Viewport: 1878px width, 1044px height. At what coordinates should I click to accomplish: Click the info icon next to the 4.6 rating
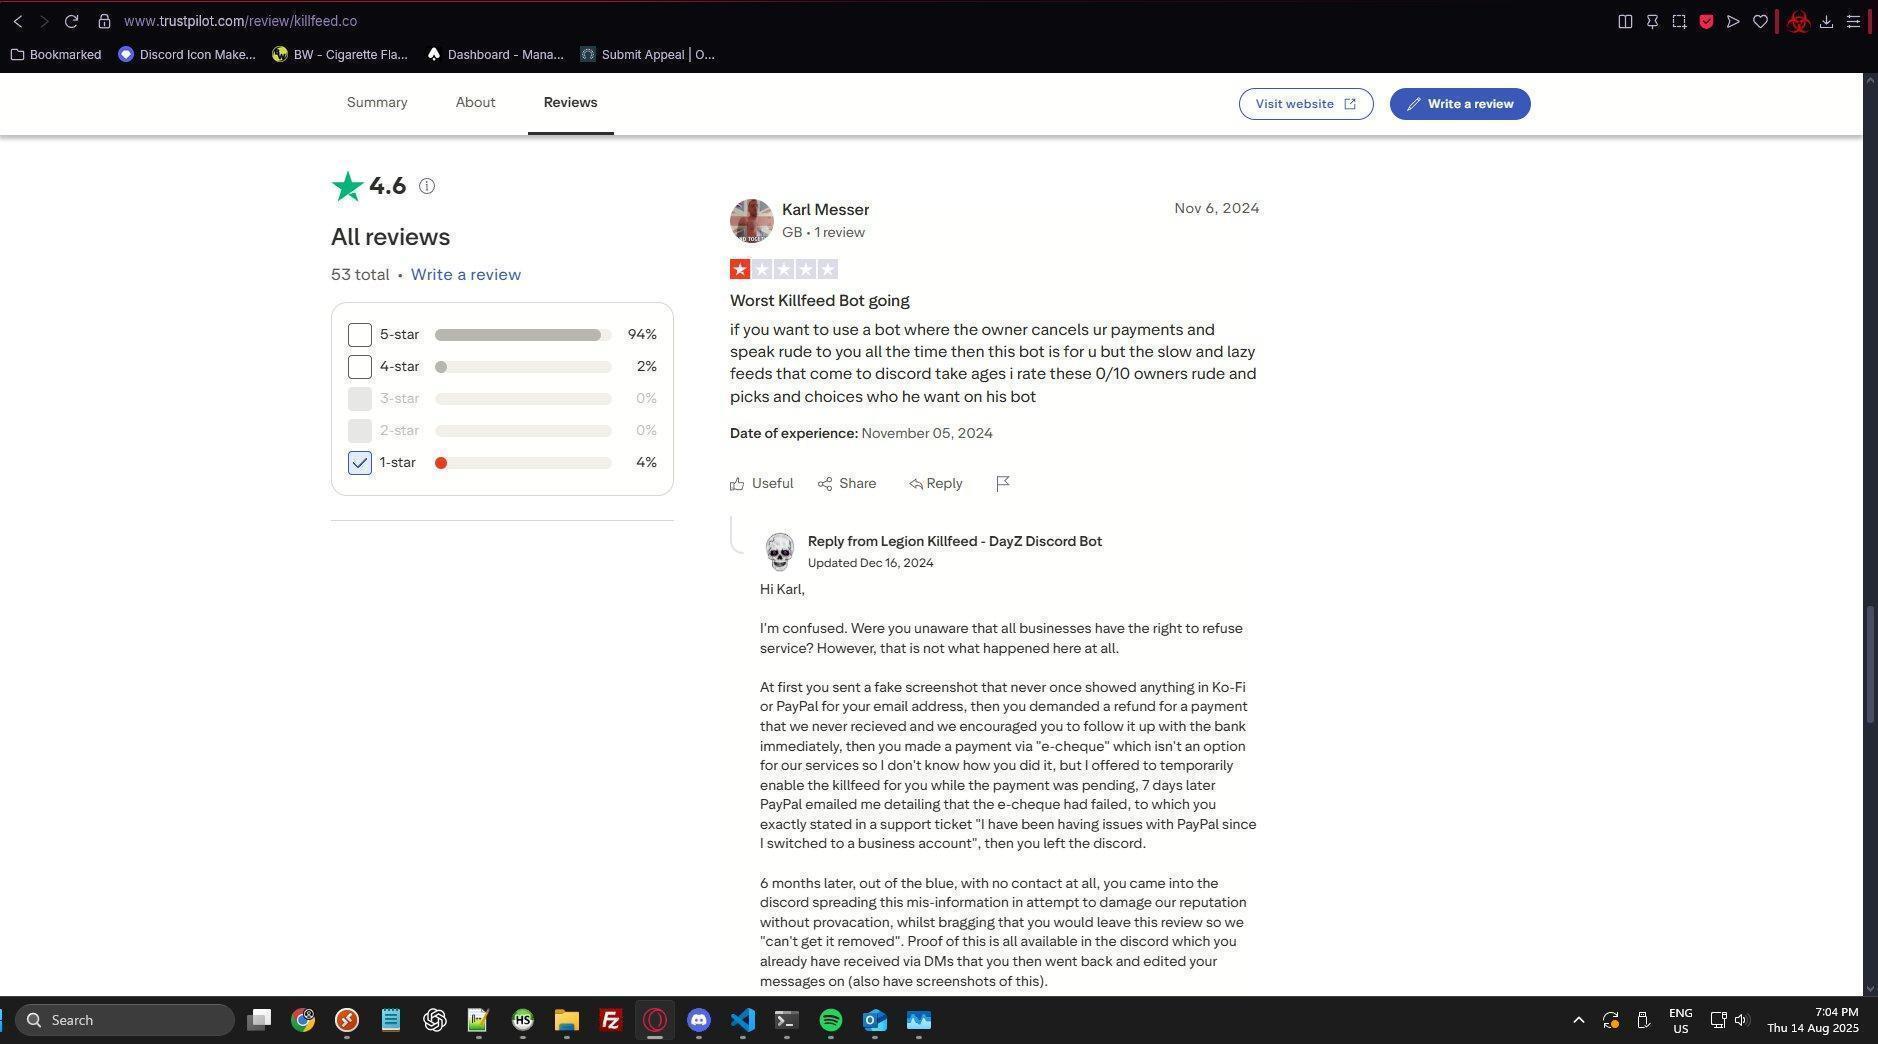427,186
